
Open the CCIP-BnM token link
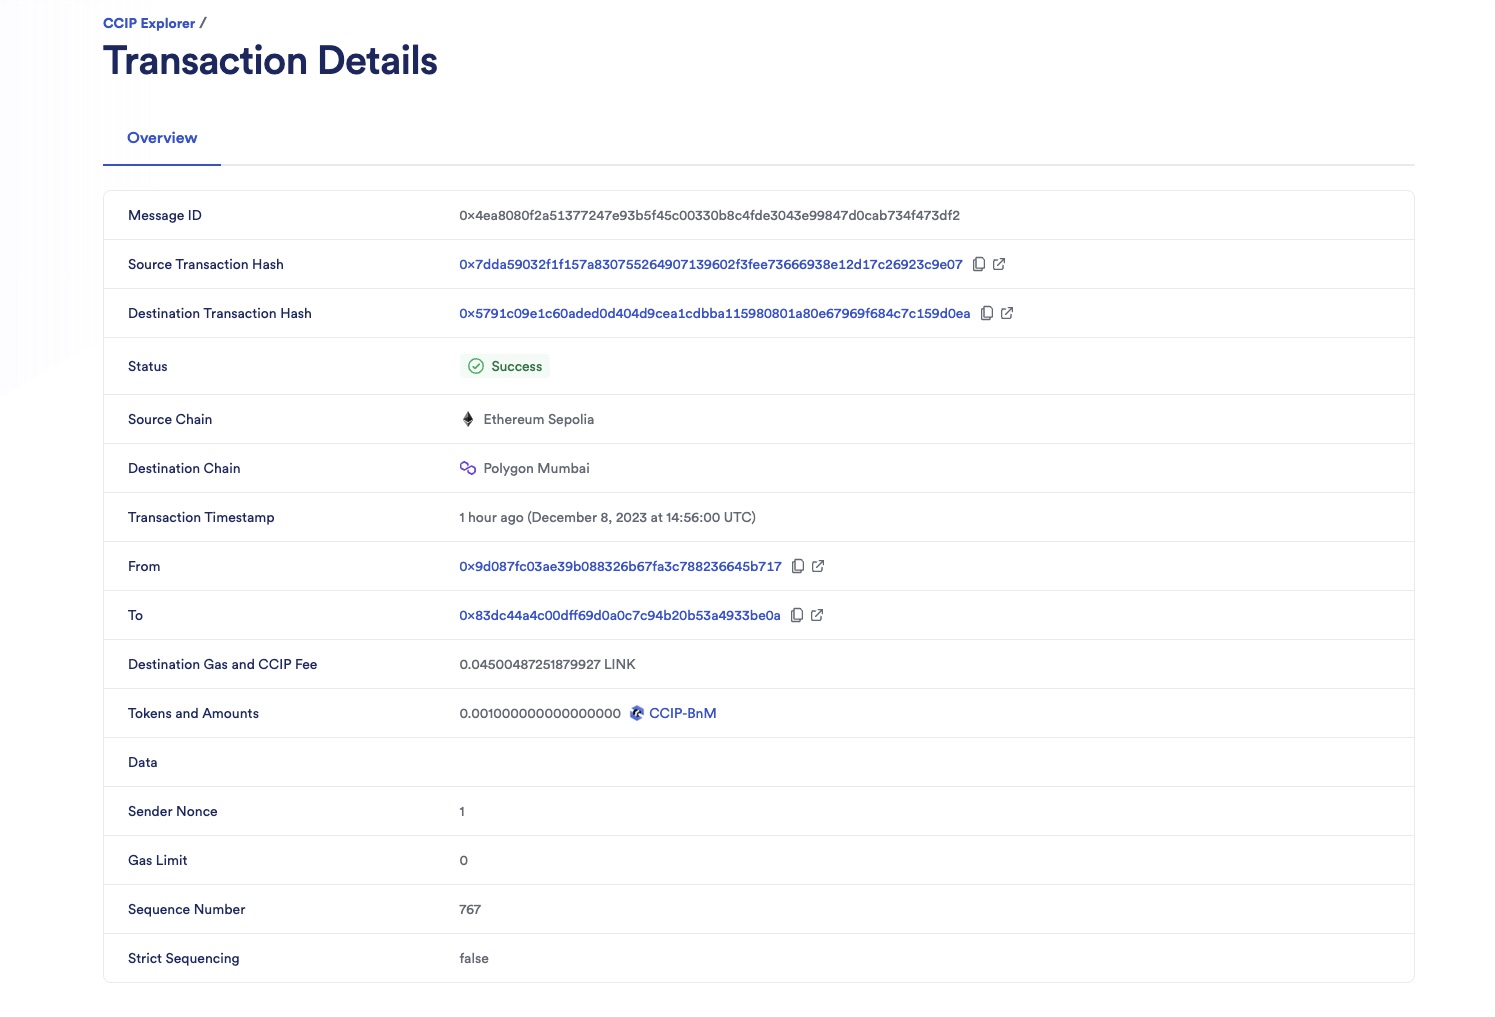[x=683, y=713]
